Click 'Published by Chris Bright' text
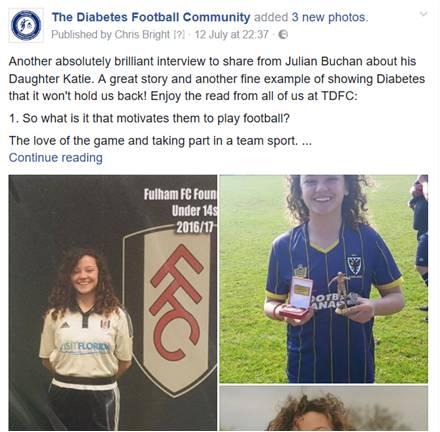 point(110,34)
